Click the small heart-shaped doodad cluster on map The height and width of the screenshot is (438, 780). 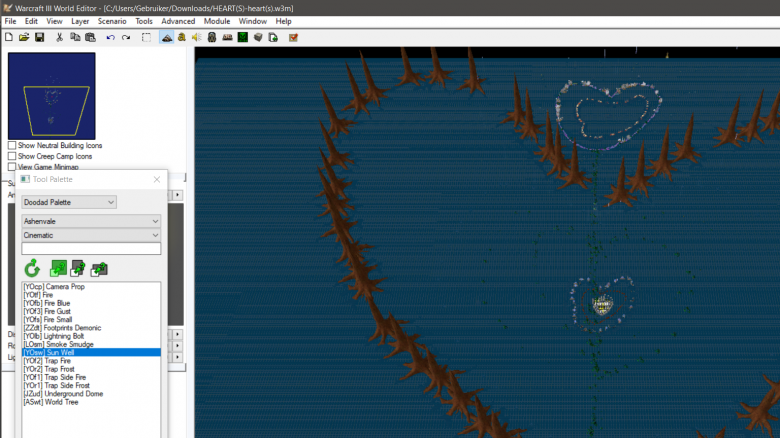pos(601,304)
